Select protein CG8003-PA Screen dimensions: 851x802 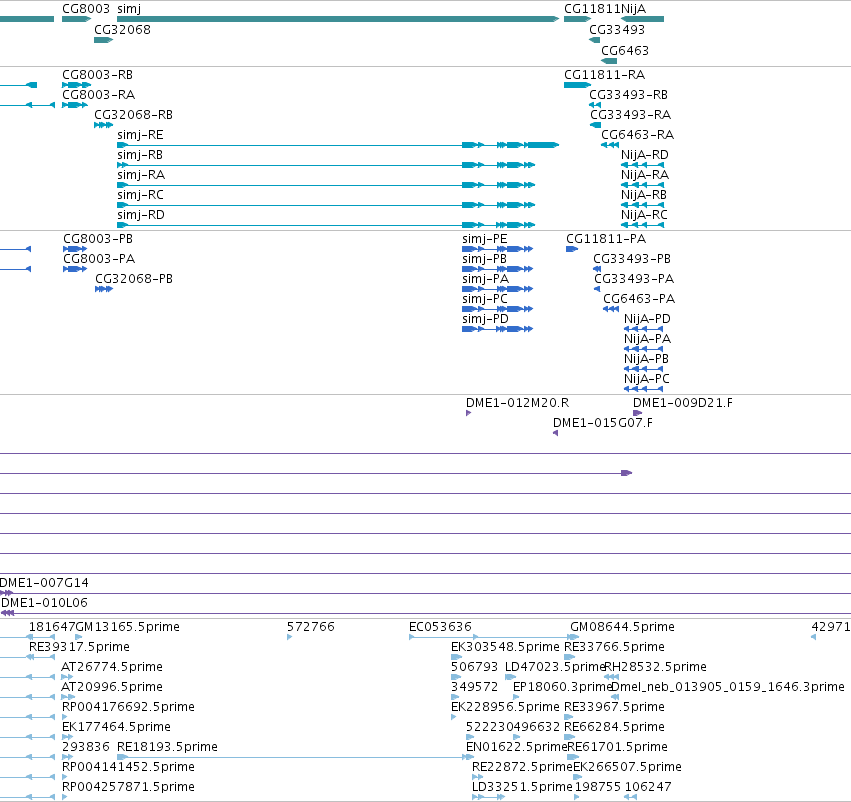[99, 259]
